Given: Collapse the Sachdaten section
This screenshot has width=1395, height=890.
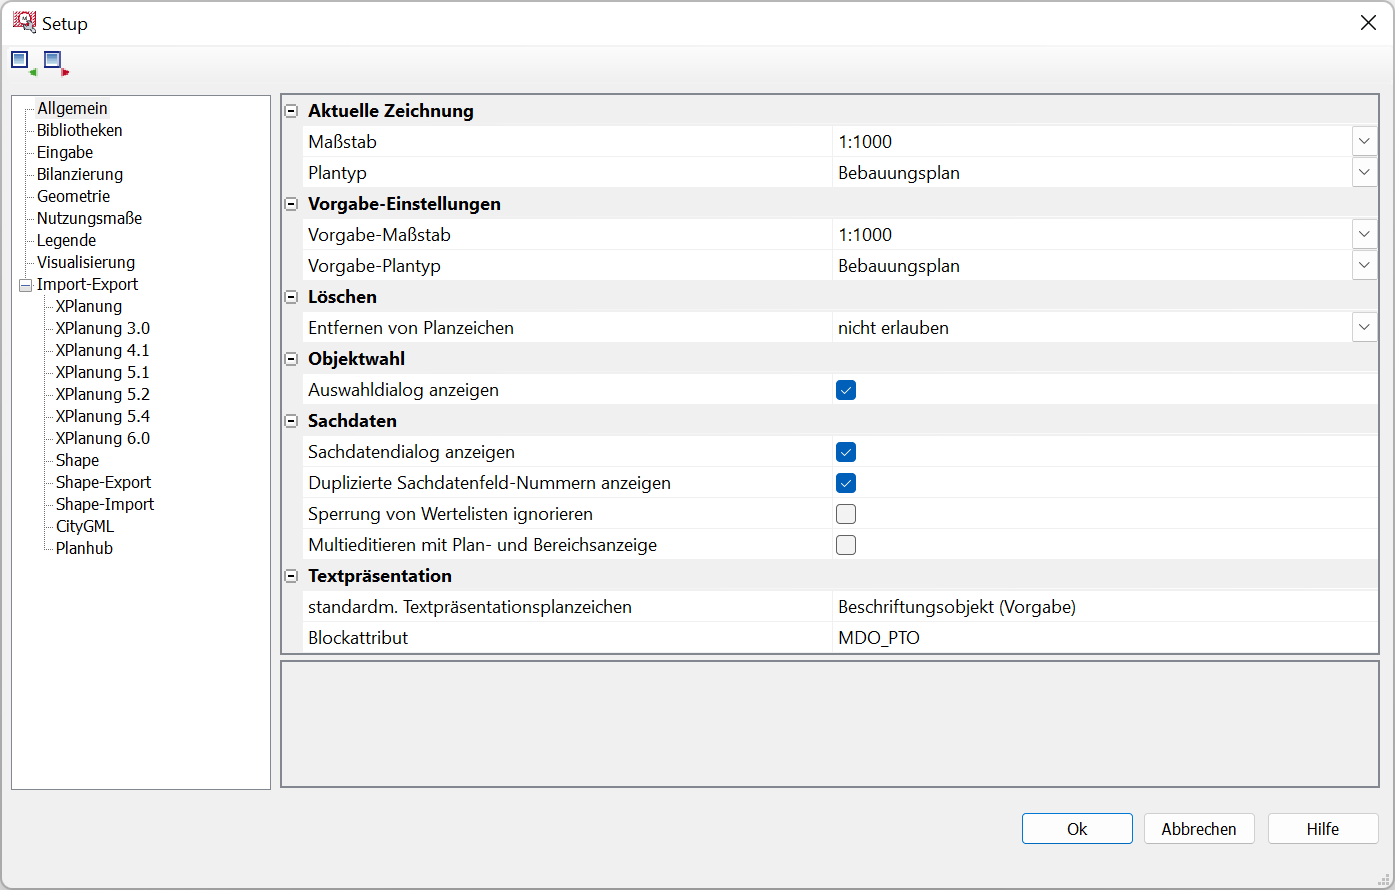Looking at the screenshot, I should (292, 421).
